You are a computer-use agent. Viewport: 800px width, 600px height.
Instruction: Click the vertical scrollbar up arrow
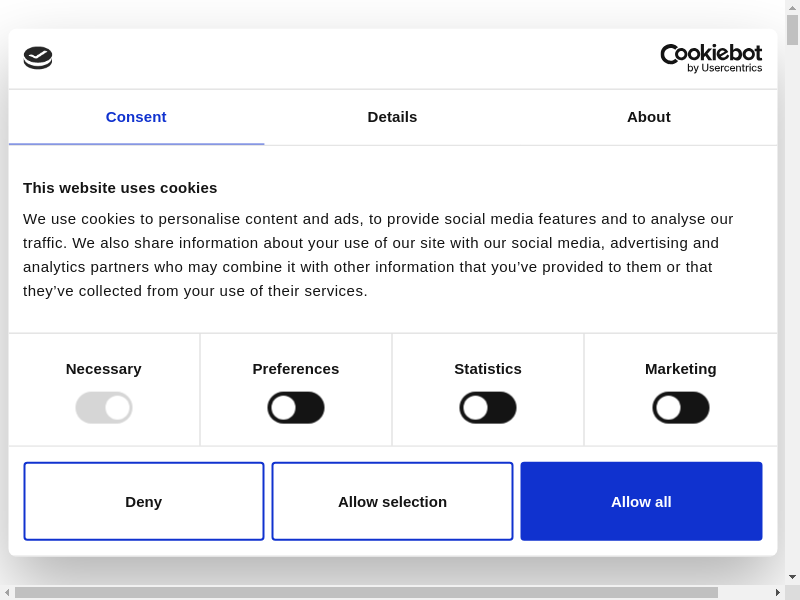792,7
